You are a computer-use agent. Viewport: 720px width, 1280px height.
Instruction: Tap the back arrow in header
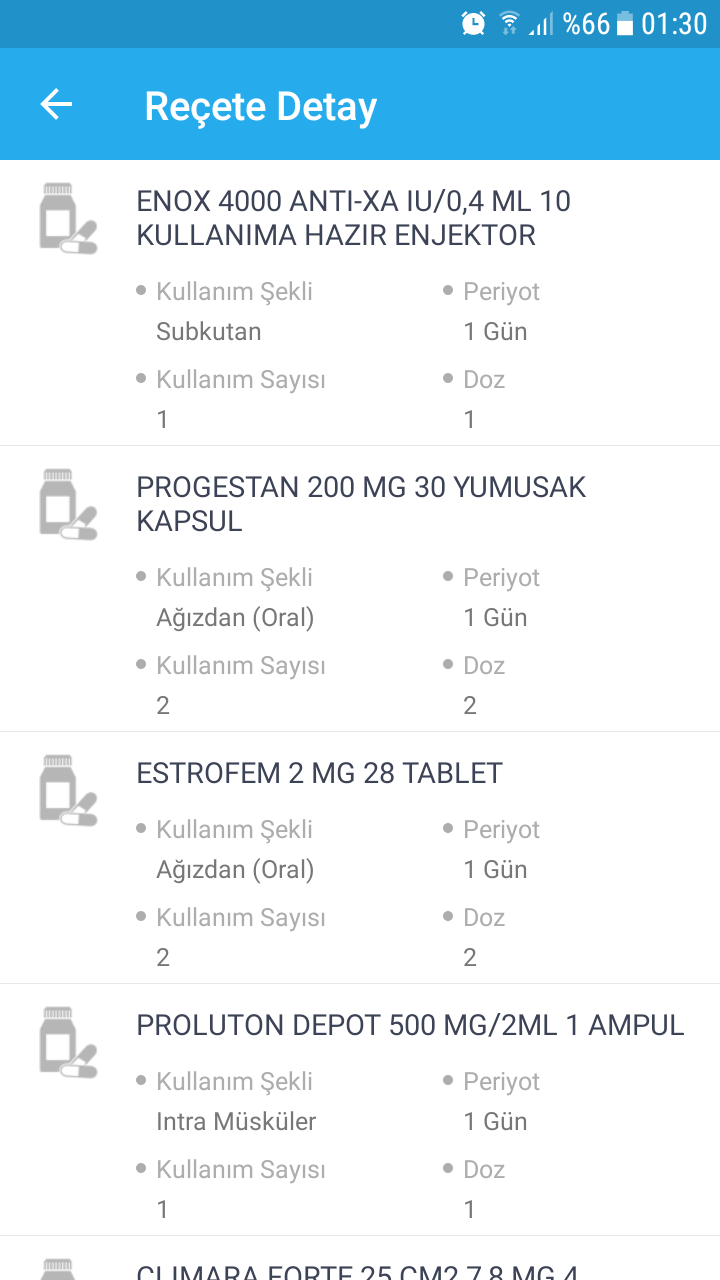(x=56, y=105)
